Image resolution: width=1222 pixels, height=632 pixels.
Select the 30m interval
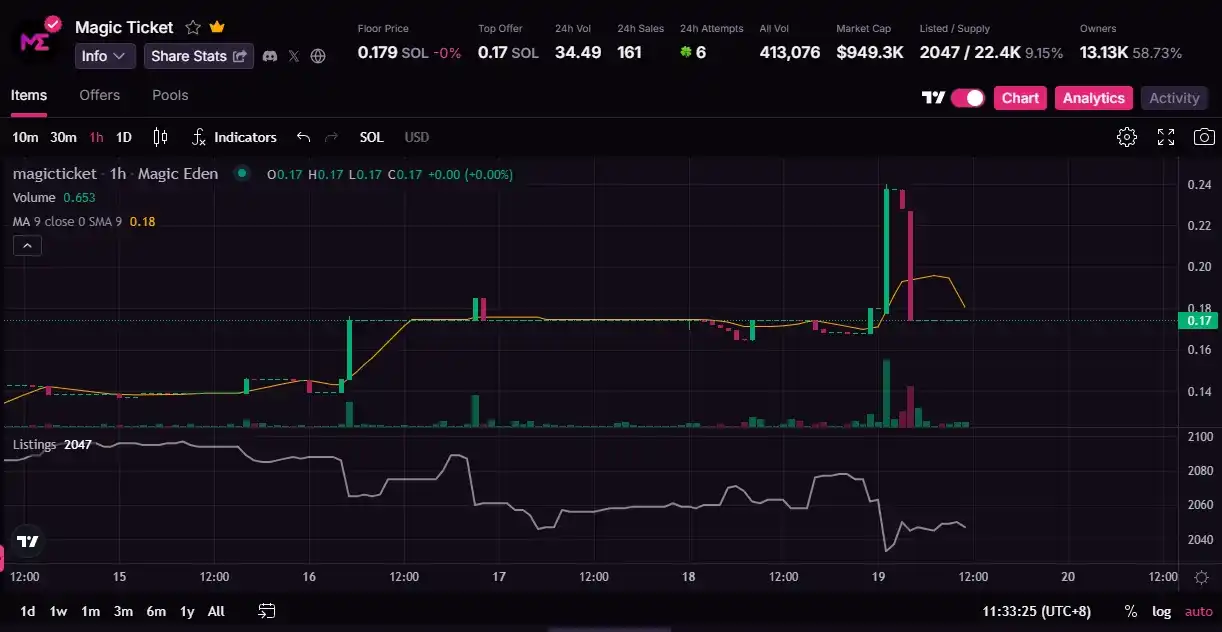[x=63, y=137]
